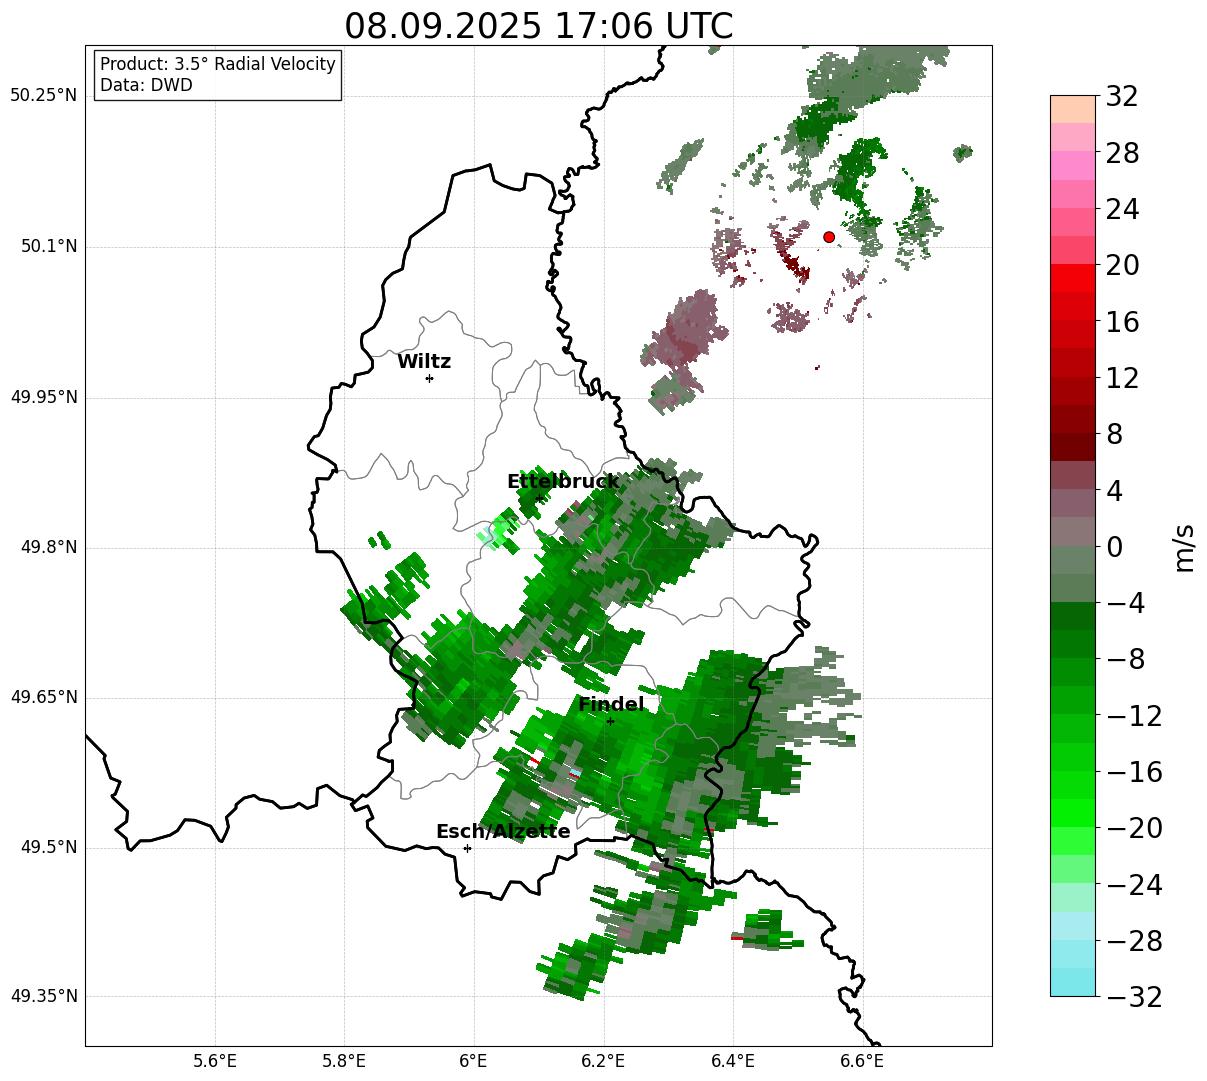Click the 49.8°N latitude label
Image resolution: width=1207 pixels, height=1081 pixels.
tap(49, 548)
